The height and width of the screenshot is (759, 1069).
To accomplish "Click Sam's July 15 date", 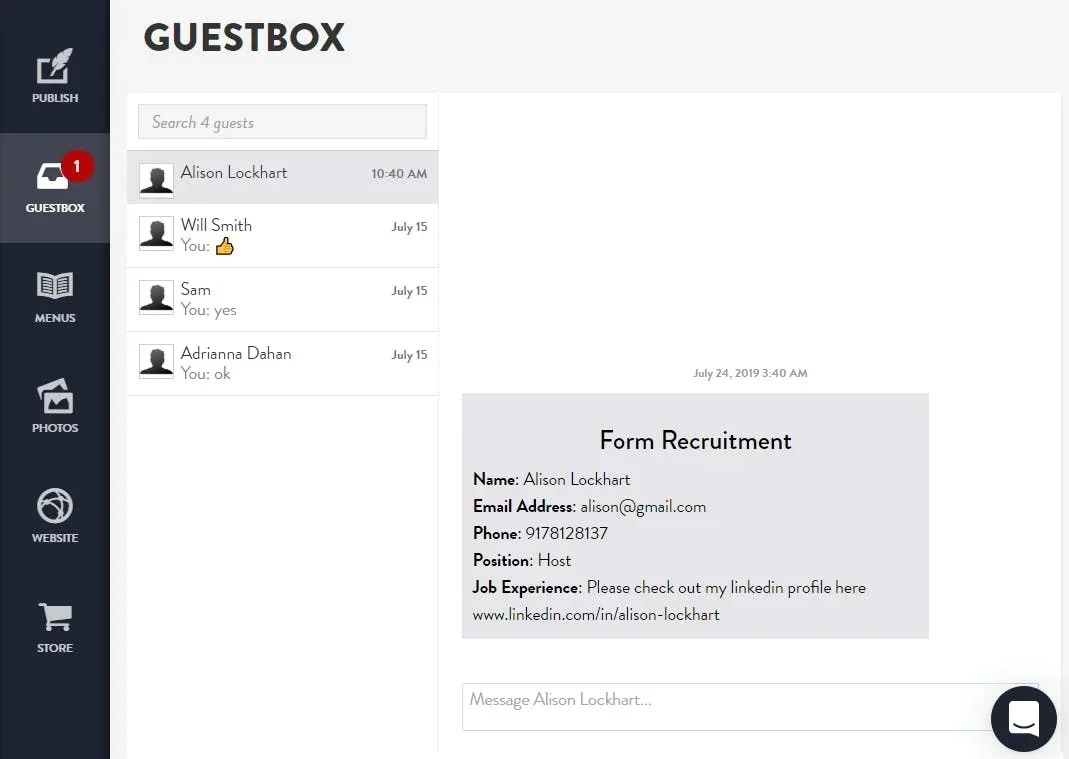I will click(x=409, y=291).
